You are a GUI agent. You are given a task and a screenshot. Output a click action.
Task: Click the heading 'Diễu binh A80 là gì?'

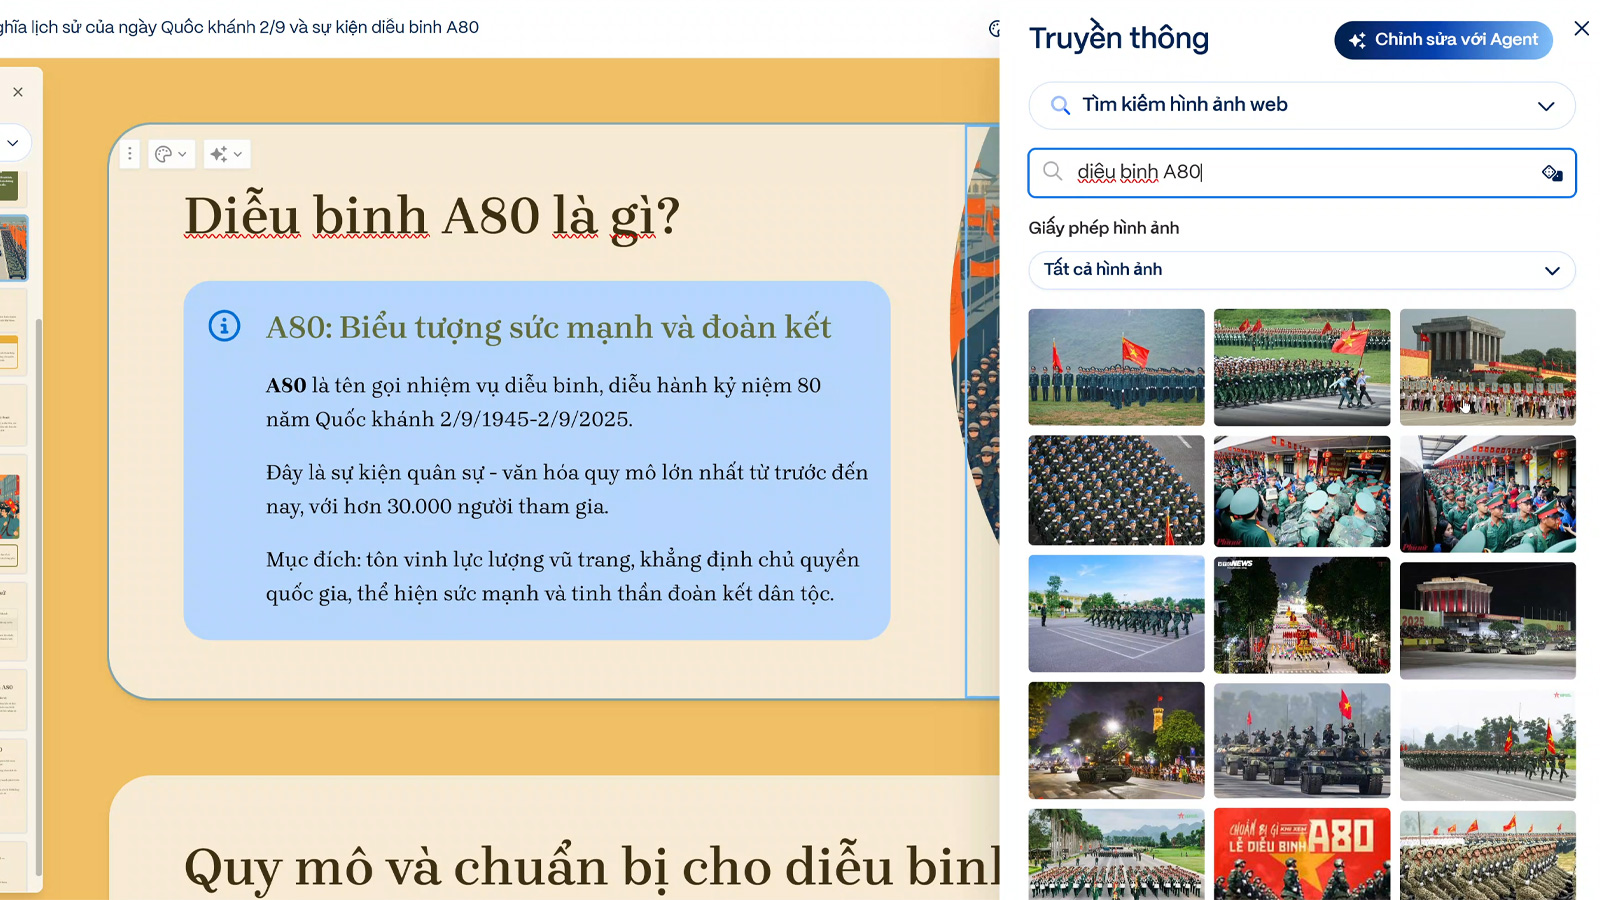pyautogui.click(x=432, y=216)
